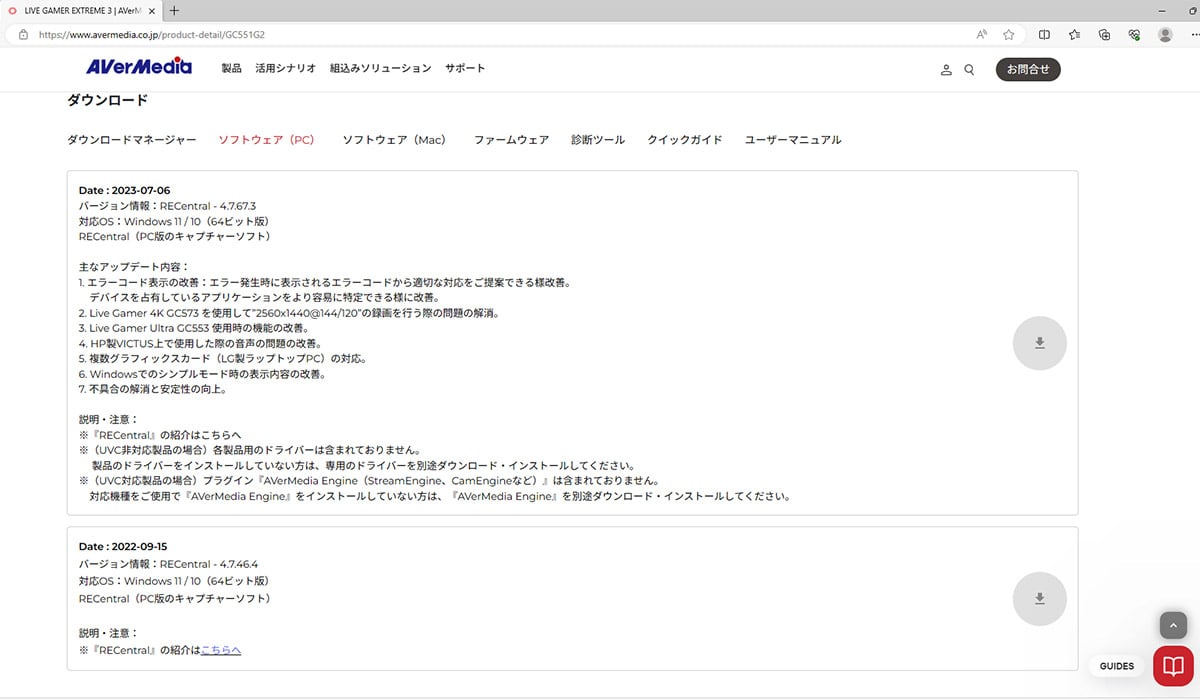This screenshot has width=1200, height=700.
Task: Switch to ソフトウェア（Mac）tab
Action: coord(394,140)
